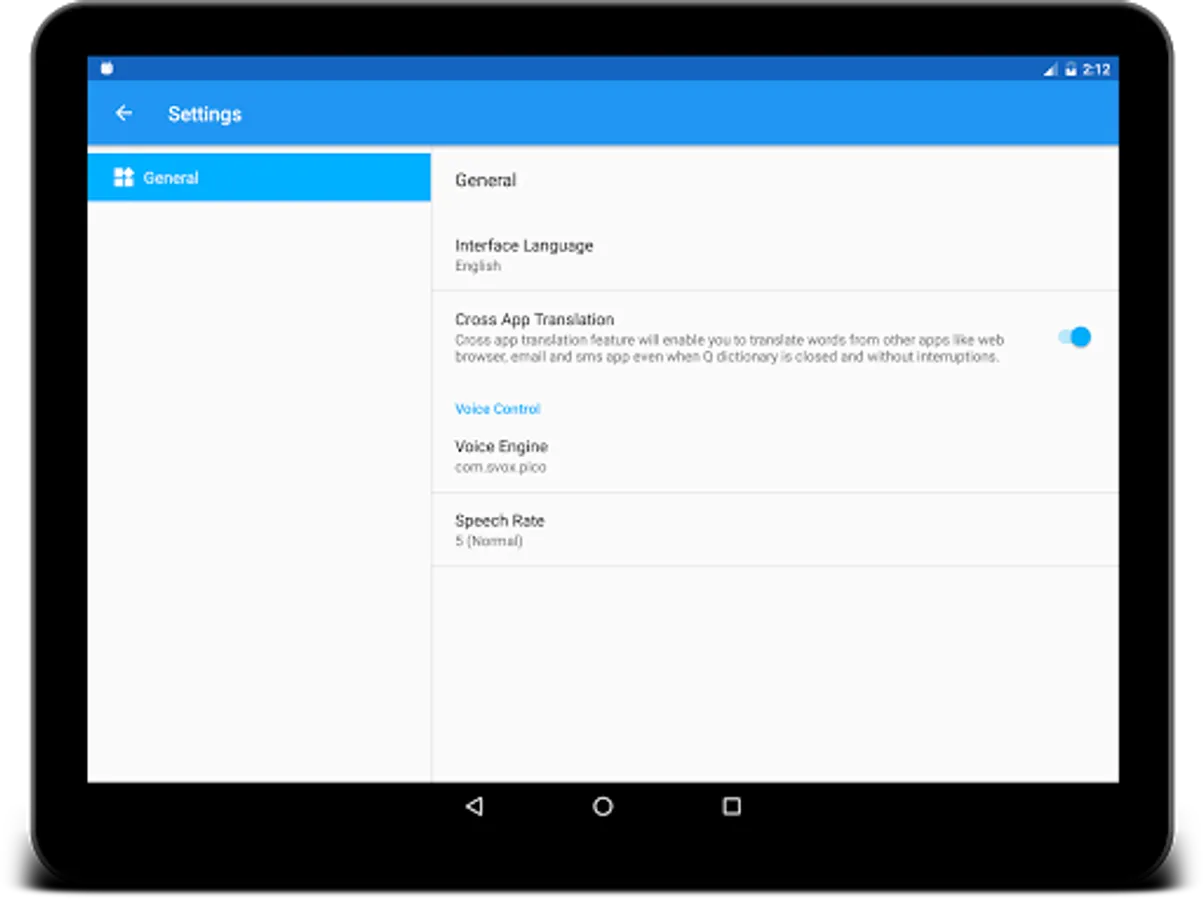The image size is (1203, 900).
Task: Check the battery icon in status bar
Action: point(1071,69)
